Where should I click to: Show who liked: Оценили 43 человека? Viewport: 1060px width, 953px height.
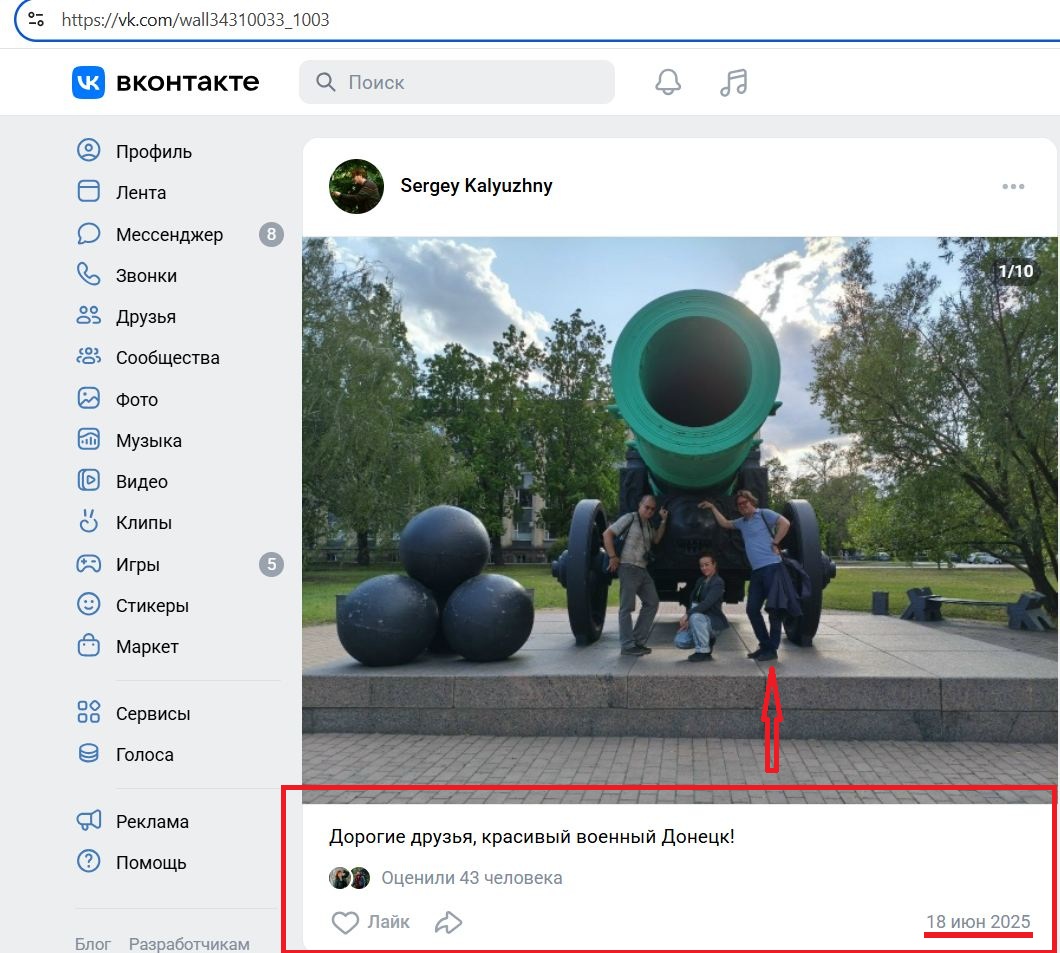click(471, 878)
